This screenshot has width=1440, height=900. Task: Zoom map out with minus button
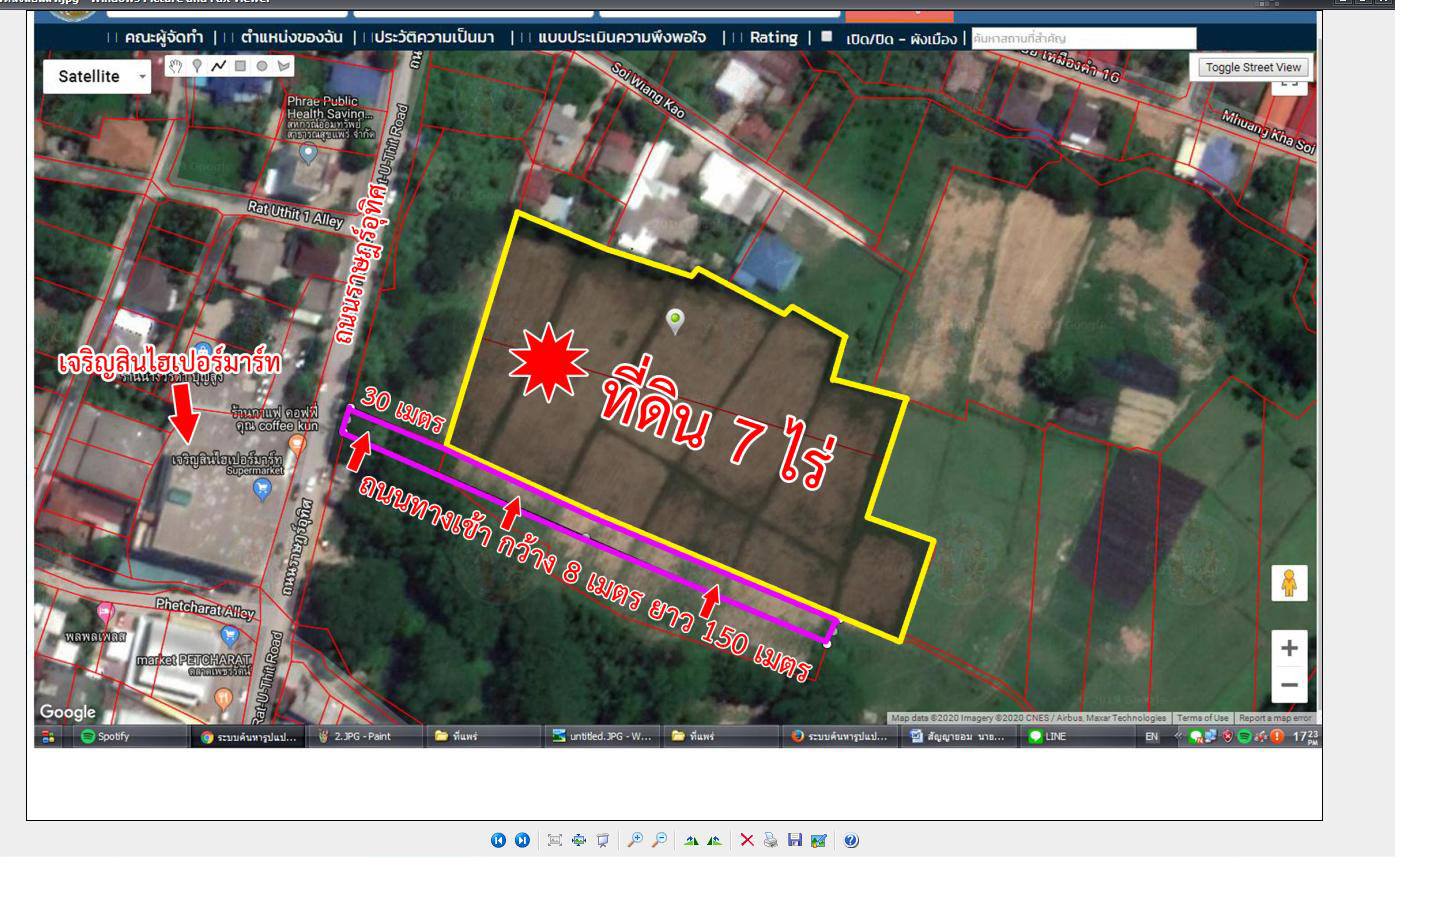click(1289, 685)
